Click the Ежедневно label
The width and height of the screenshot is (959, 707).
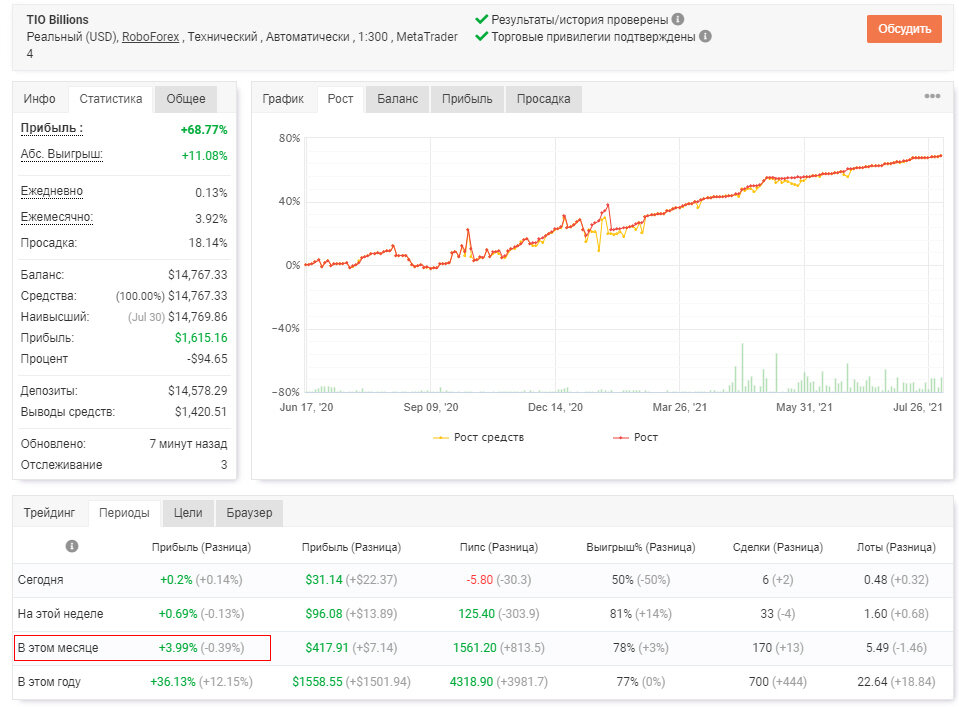pos(51,191)
